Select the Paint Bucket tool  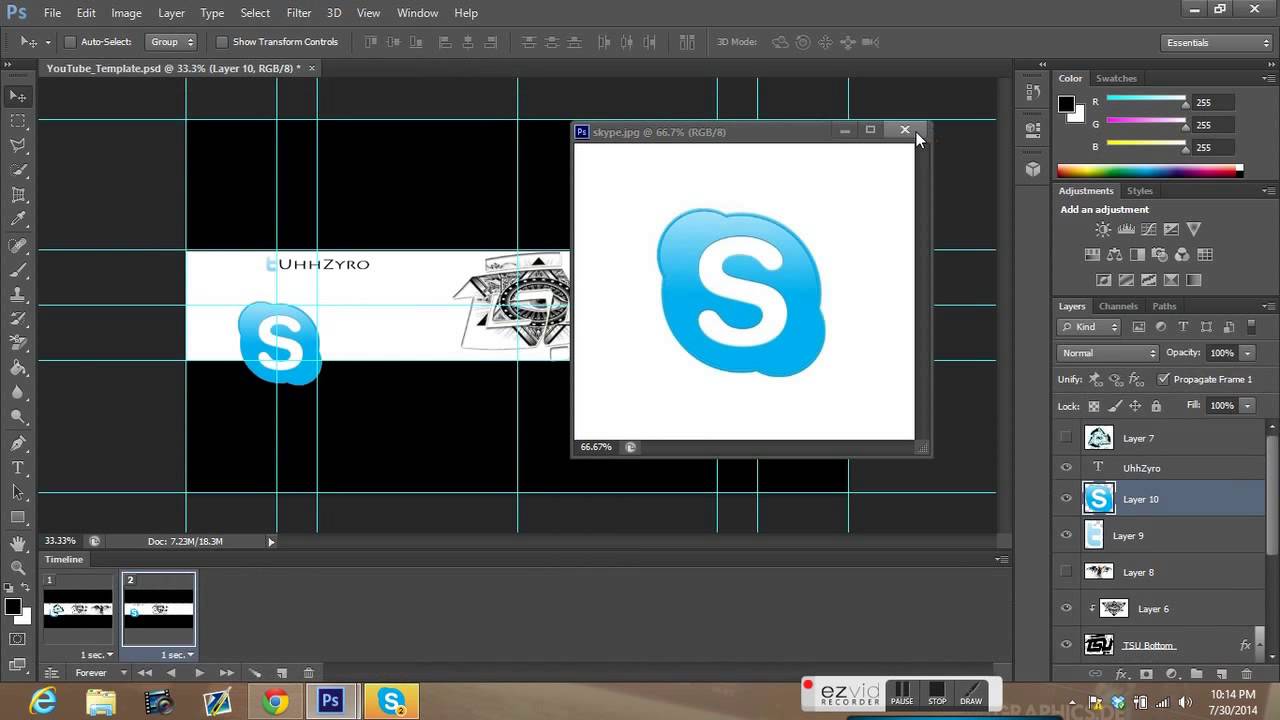18,369
